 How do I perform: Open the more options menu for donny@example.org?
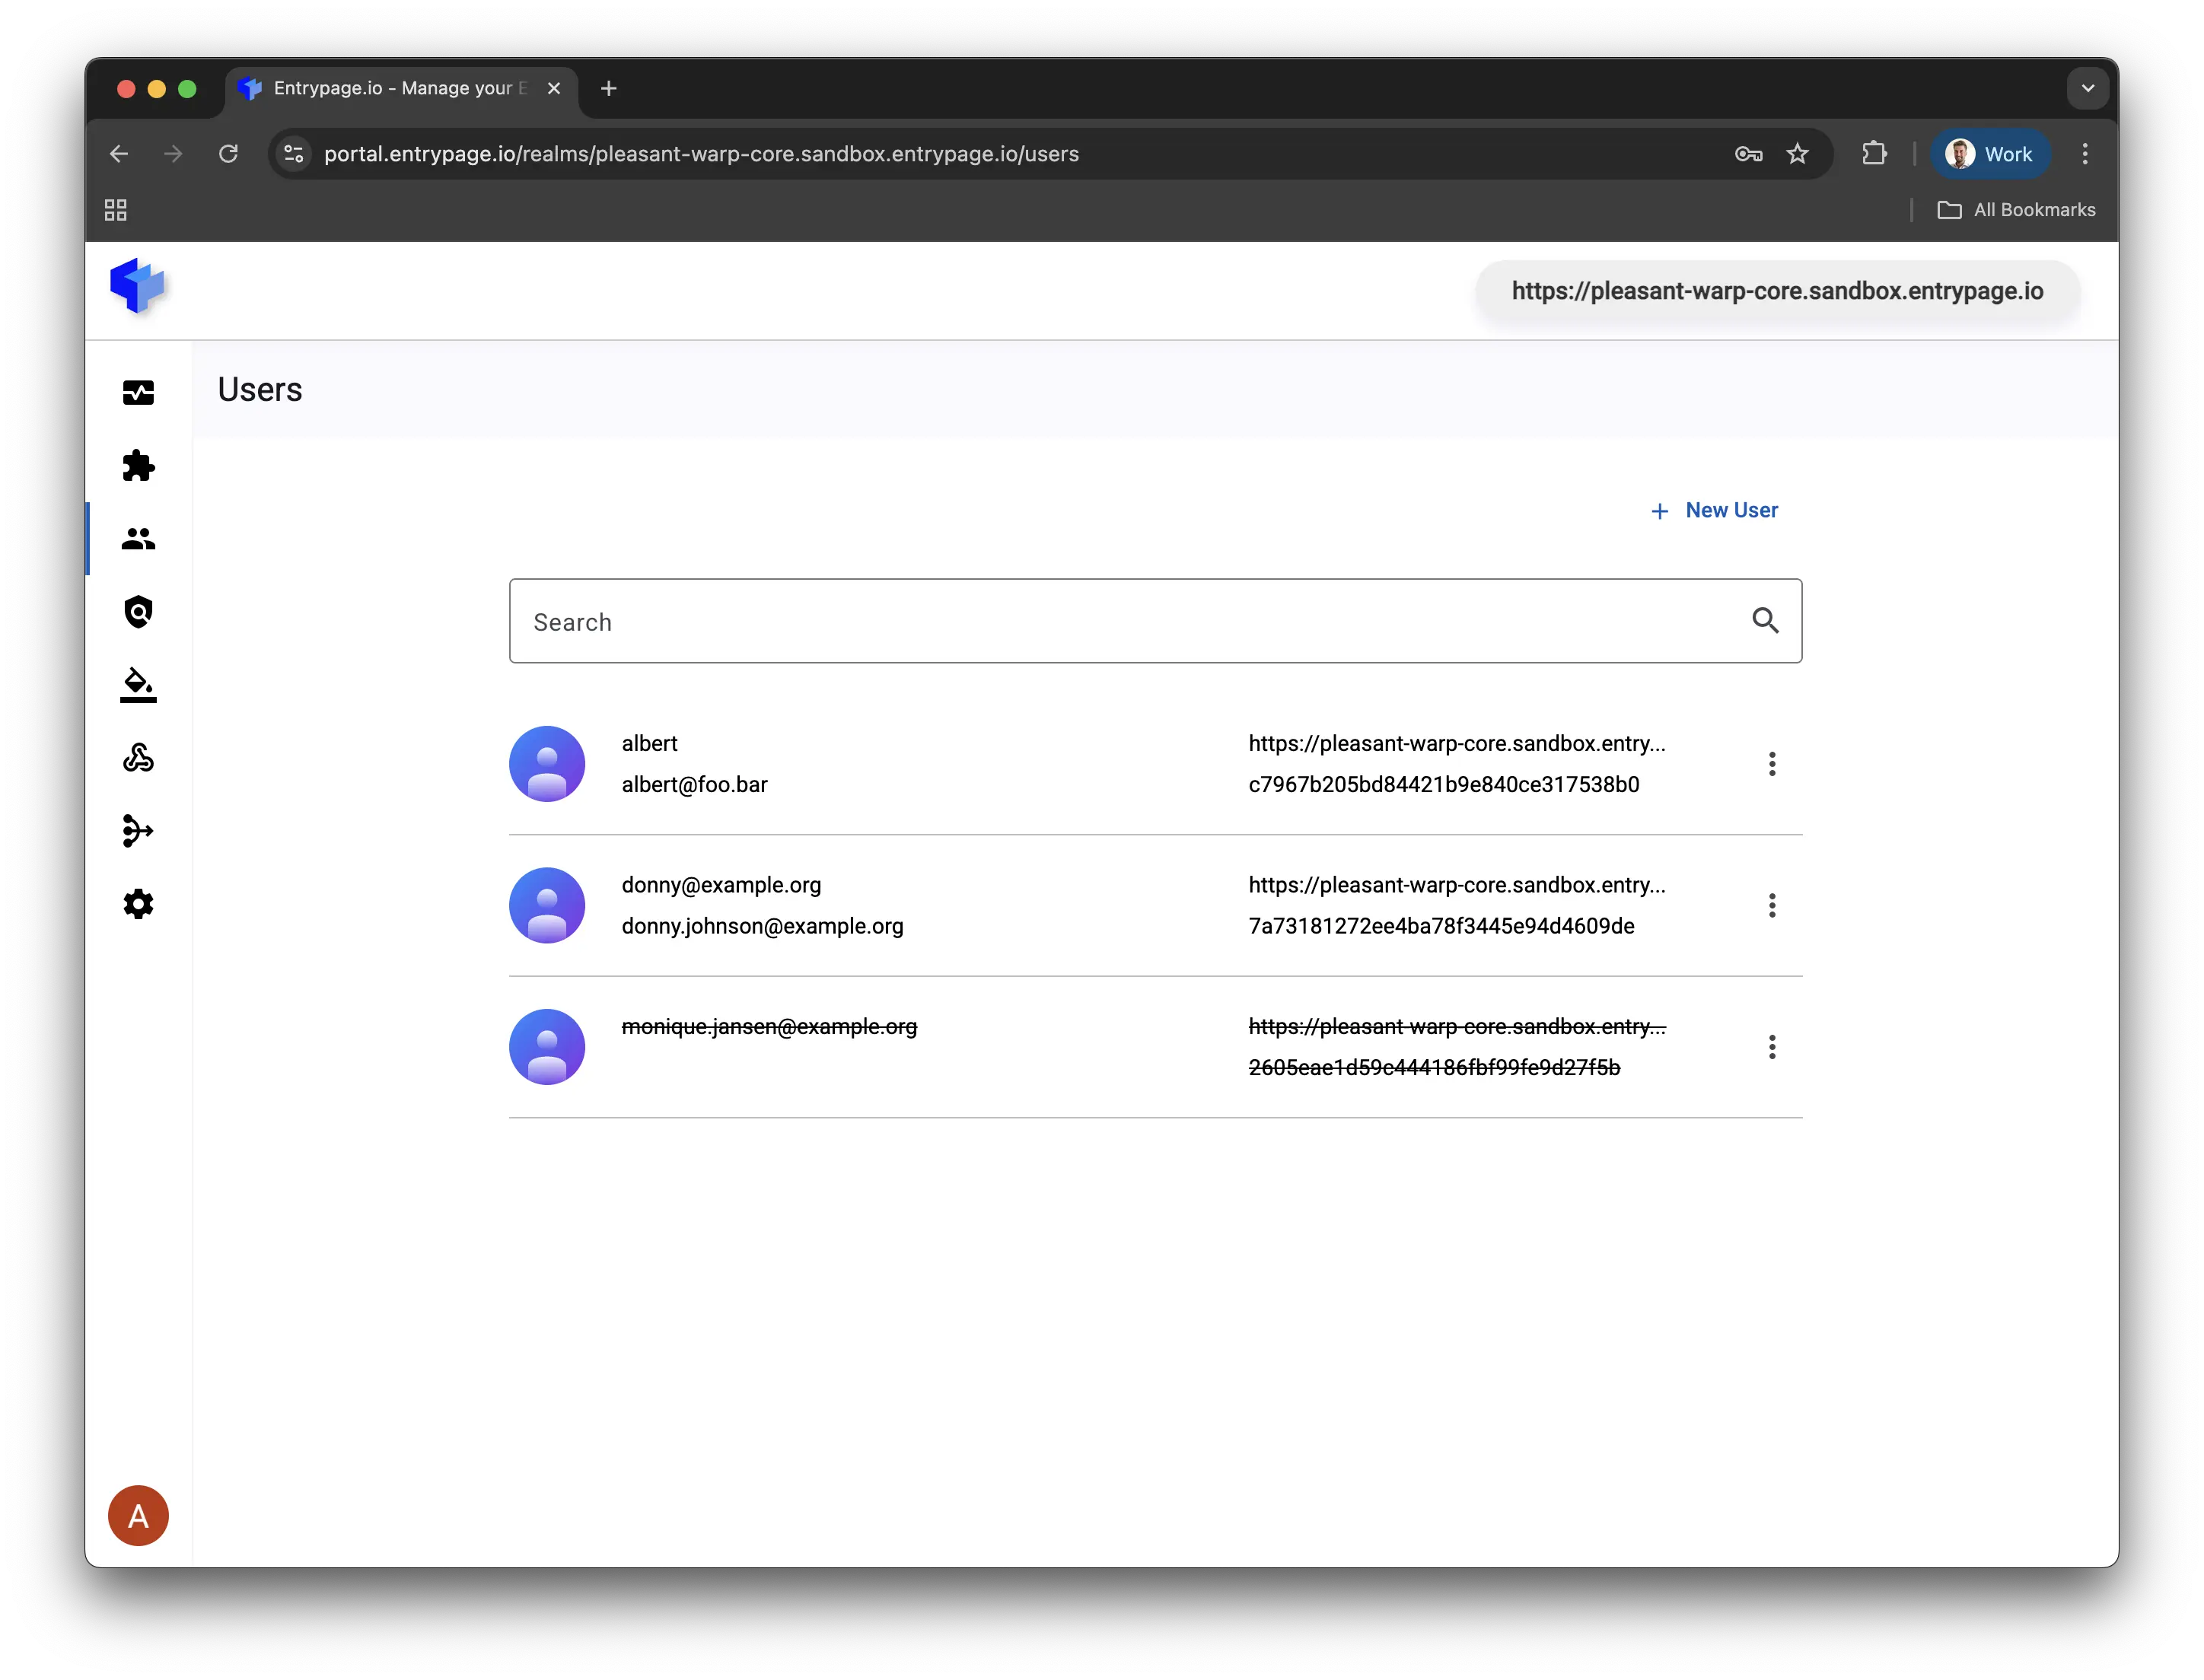(x=1772, y=906)
